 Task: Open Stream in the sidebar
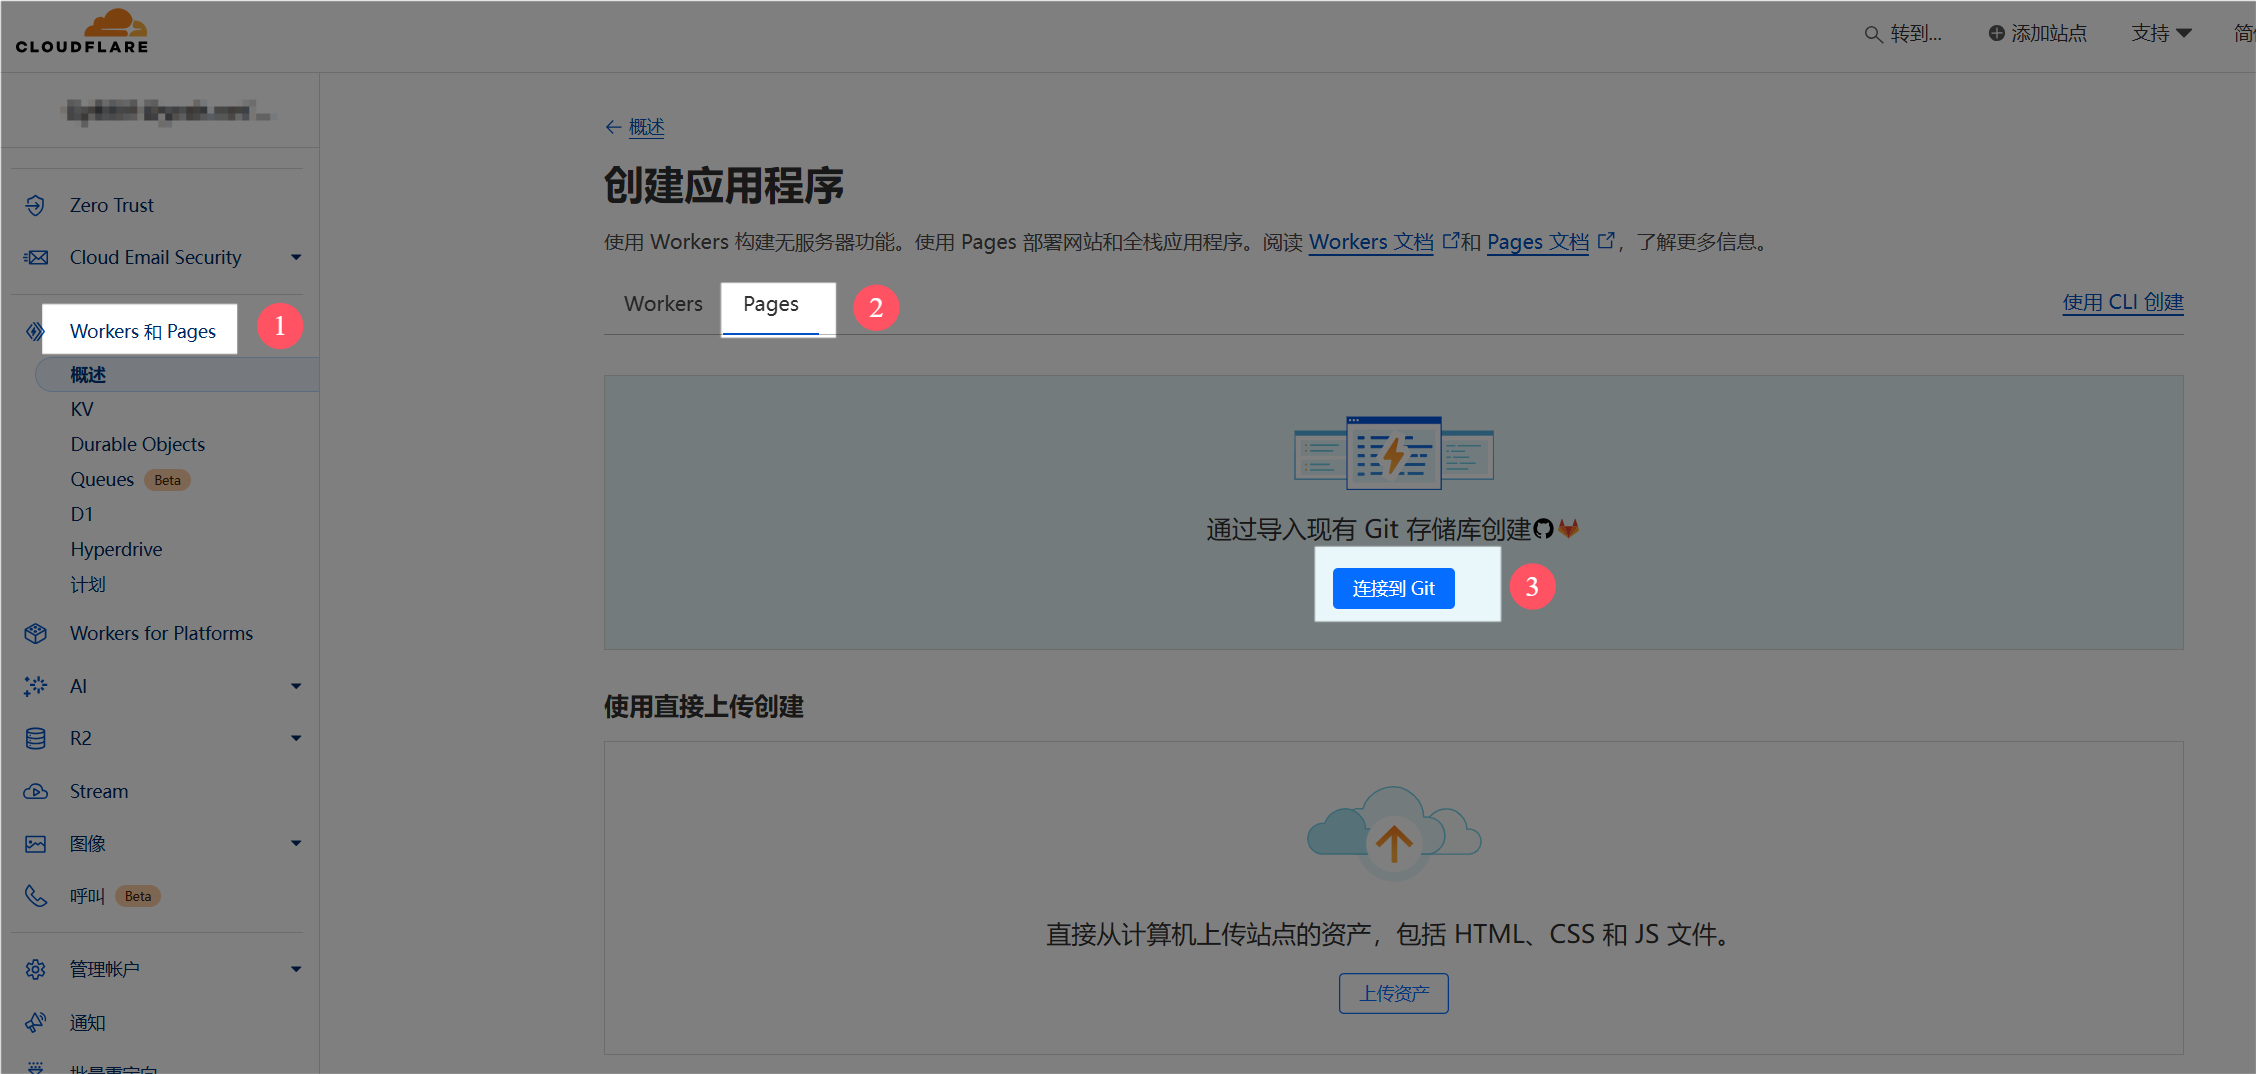click(x=99, y=791)
